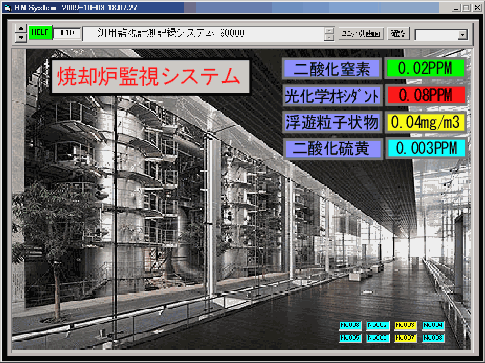This screenshot has width=485, height=363.
Task: Open the empty combo box dropdown arrow
Action: 462,35
